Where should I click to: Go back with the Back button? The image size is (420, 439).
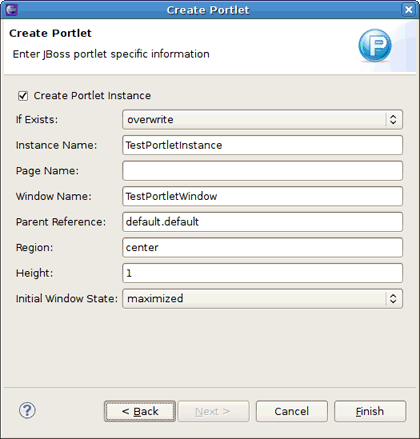[140, 411]
